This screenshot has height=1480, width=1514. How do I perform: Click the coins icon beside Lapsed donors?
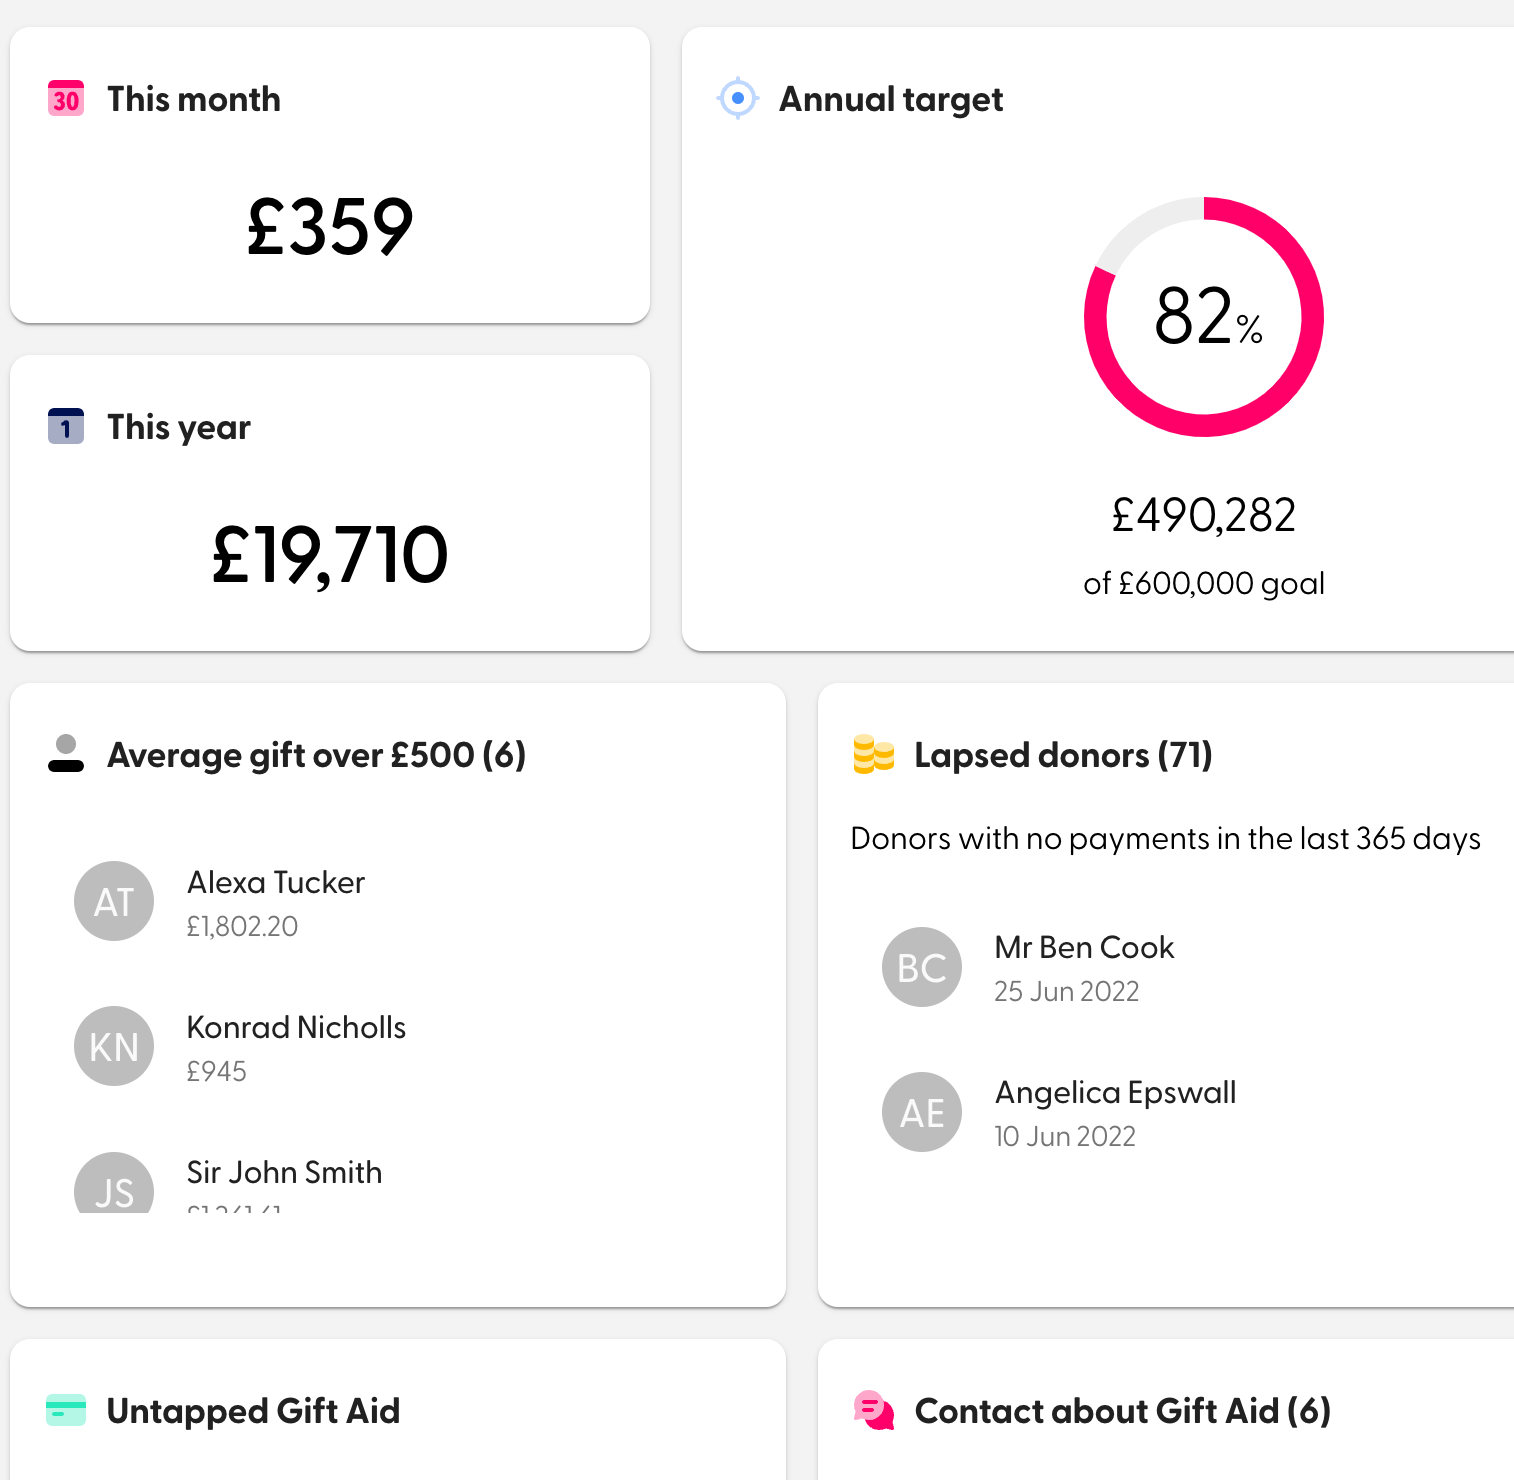point(873,755)
